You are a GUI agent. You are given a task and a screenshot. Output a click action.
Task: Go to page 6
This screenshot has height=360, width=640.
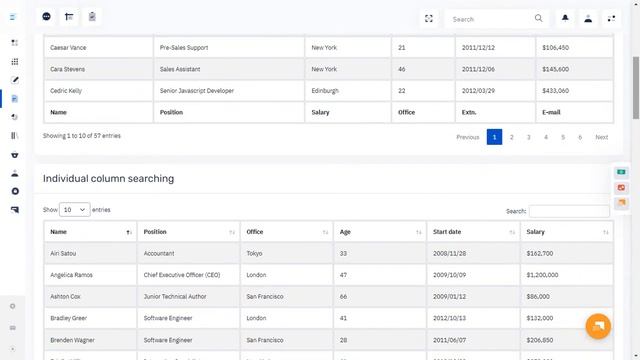580,137
